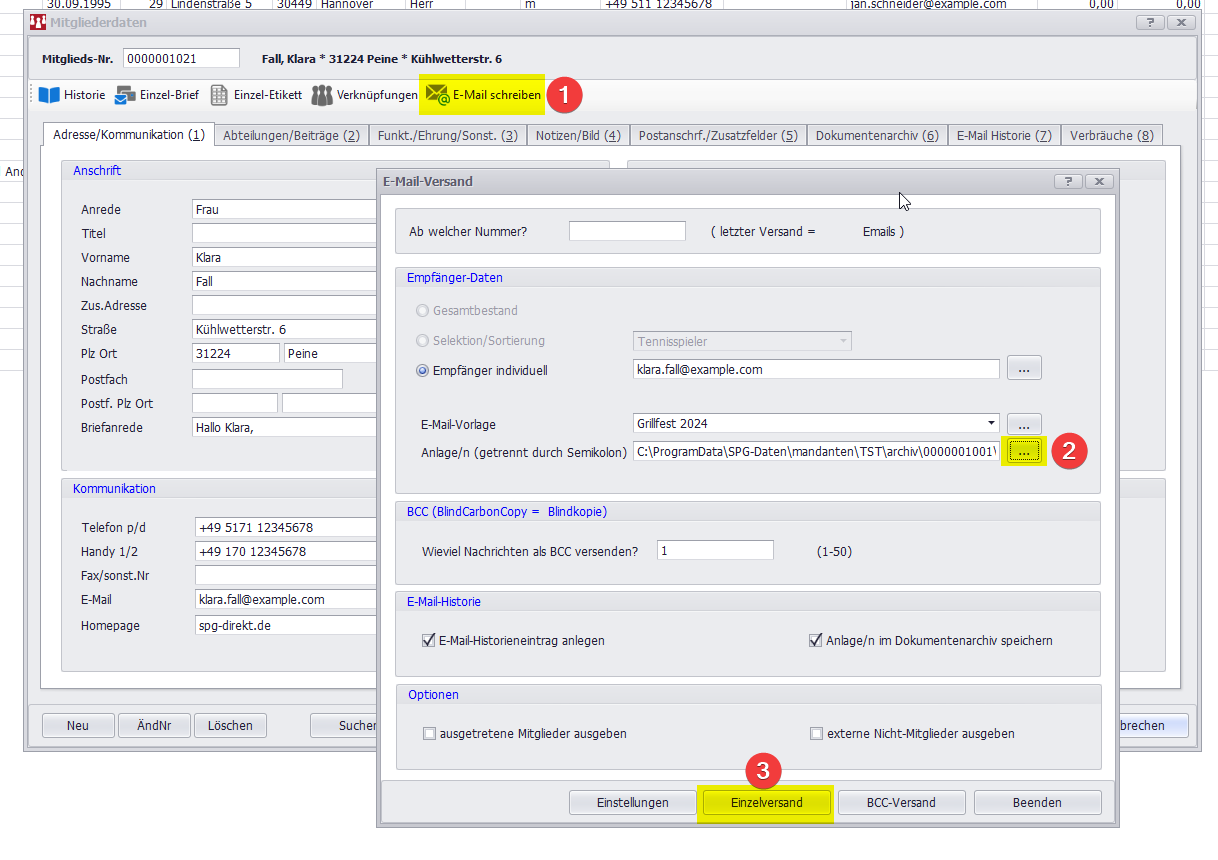The image size is (1218, 860).
Task: Click the Einzel-Brief toolbar icon
Action: pyautogui.click(x=157, y=95)
